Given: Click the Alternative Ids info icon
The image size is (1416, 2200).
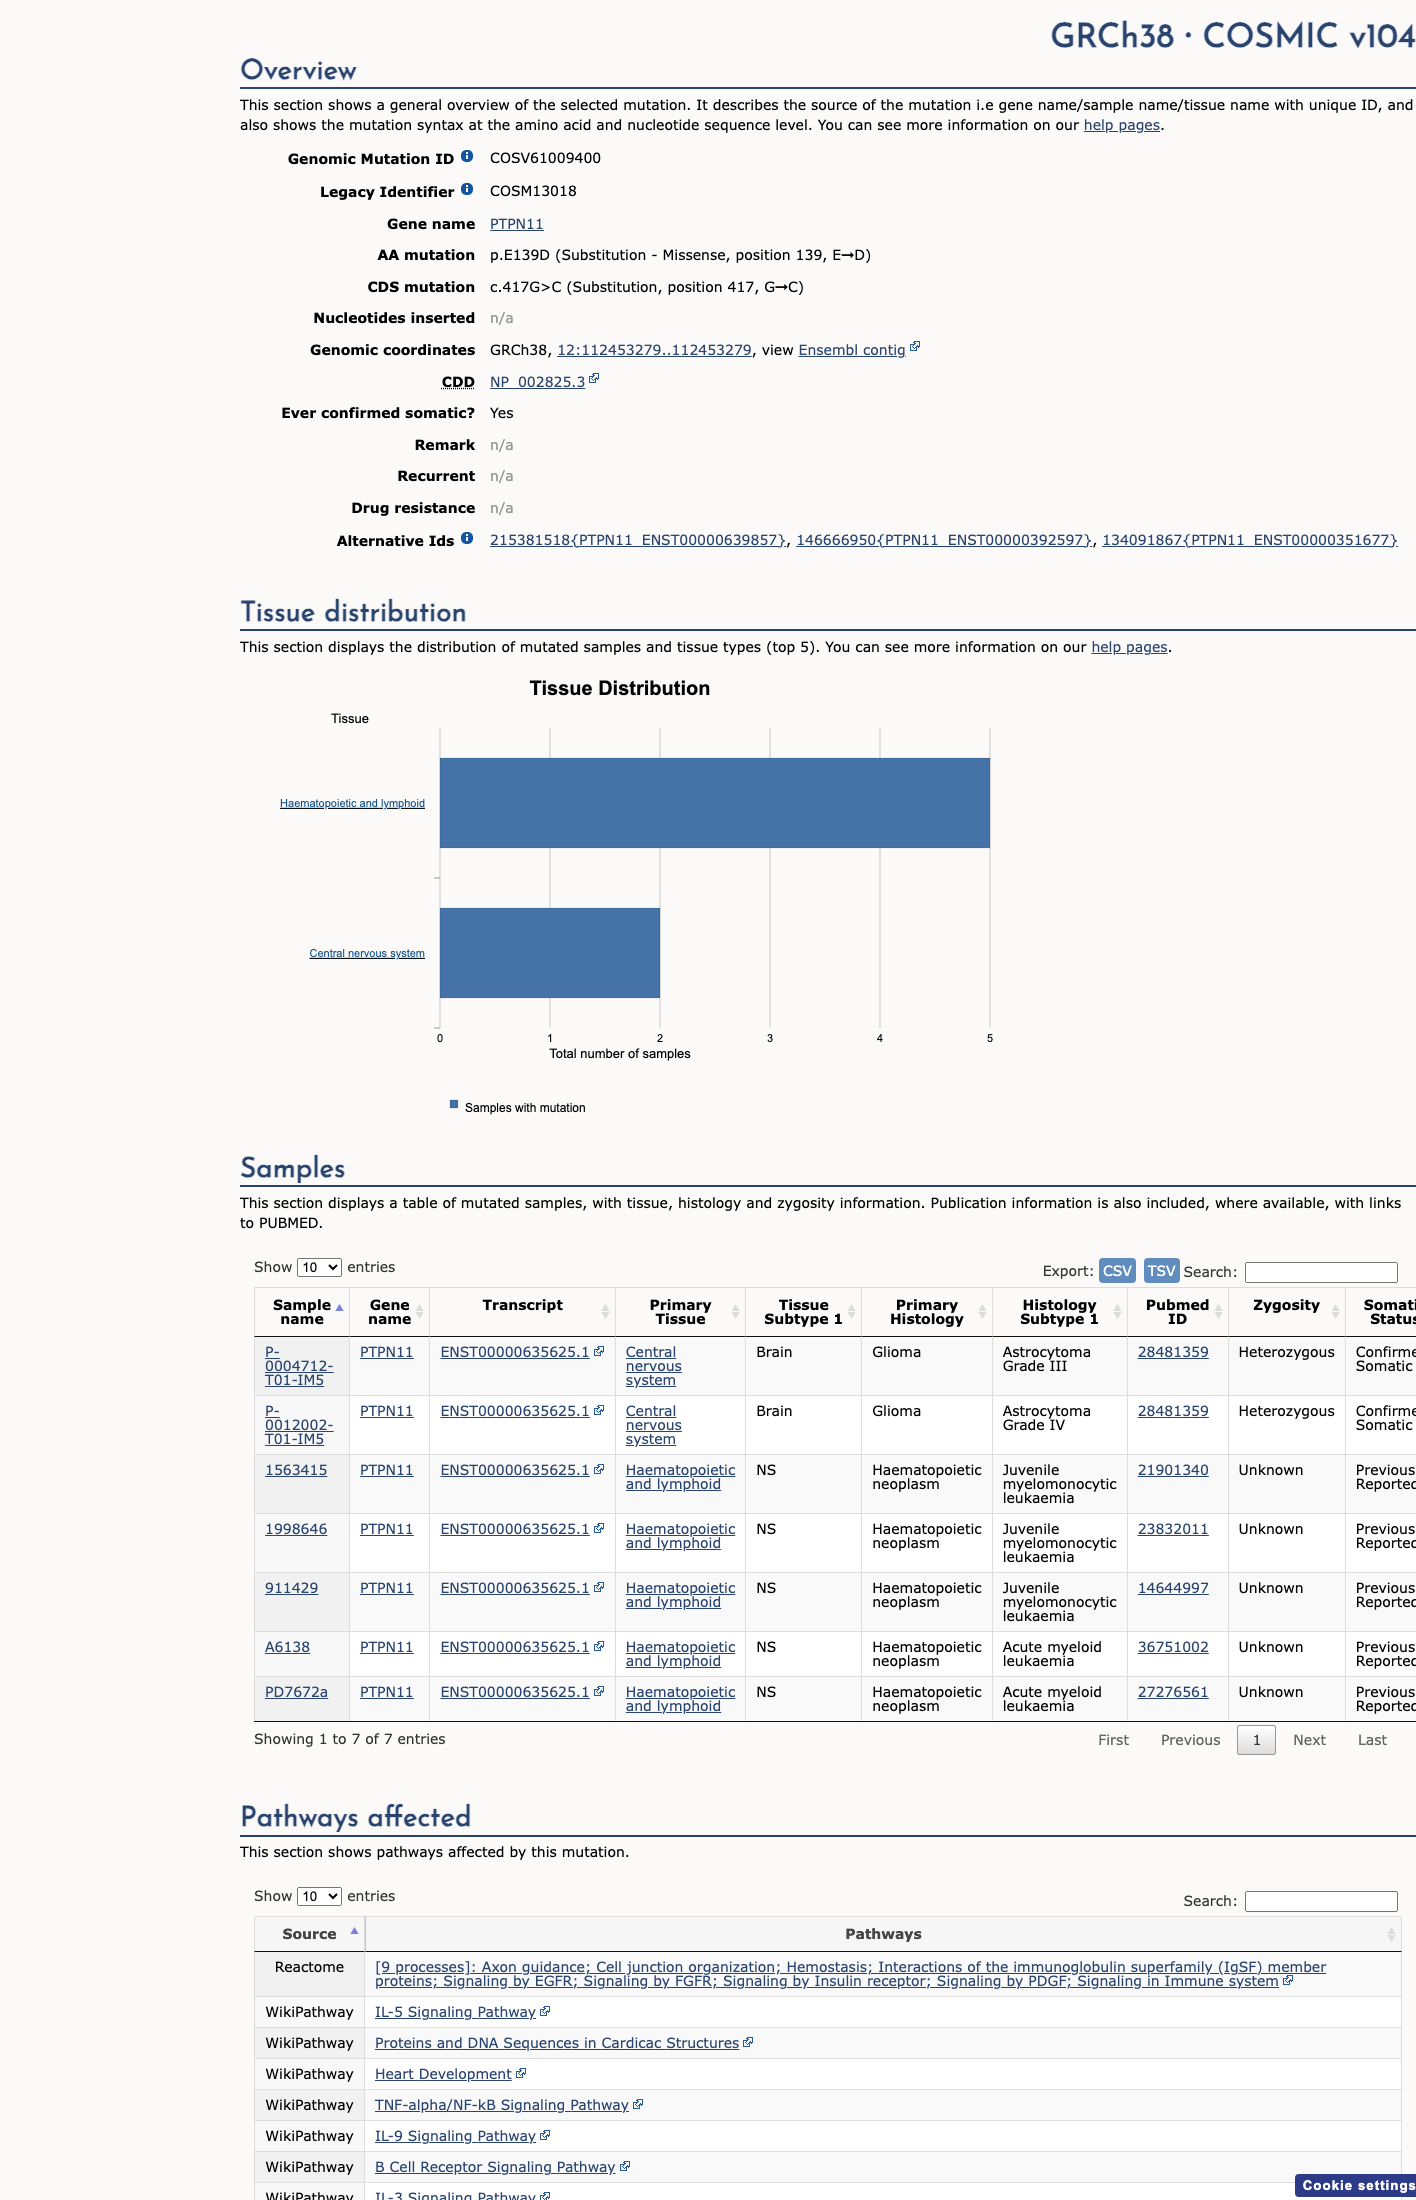Looking at the screenshot, I should coord(467,539).
